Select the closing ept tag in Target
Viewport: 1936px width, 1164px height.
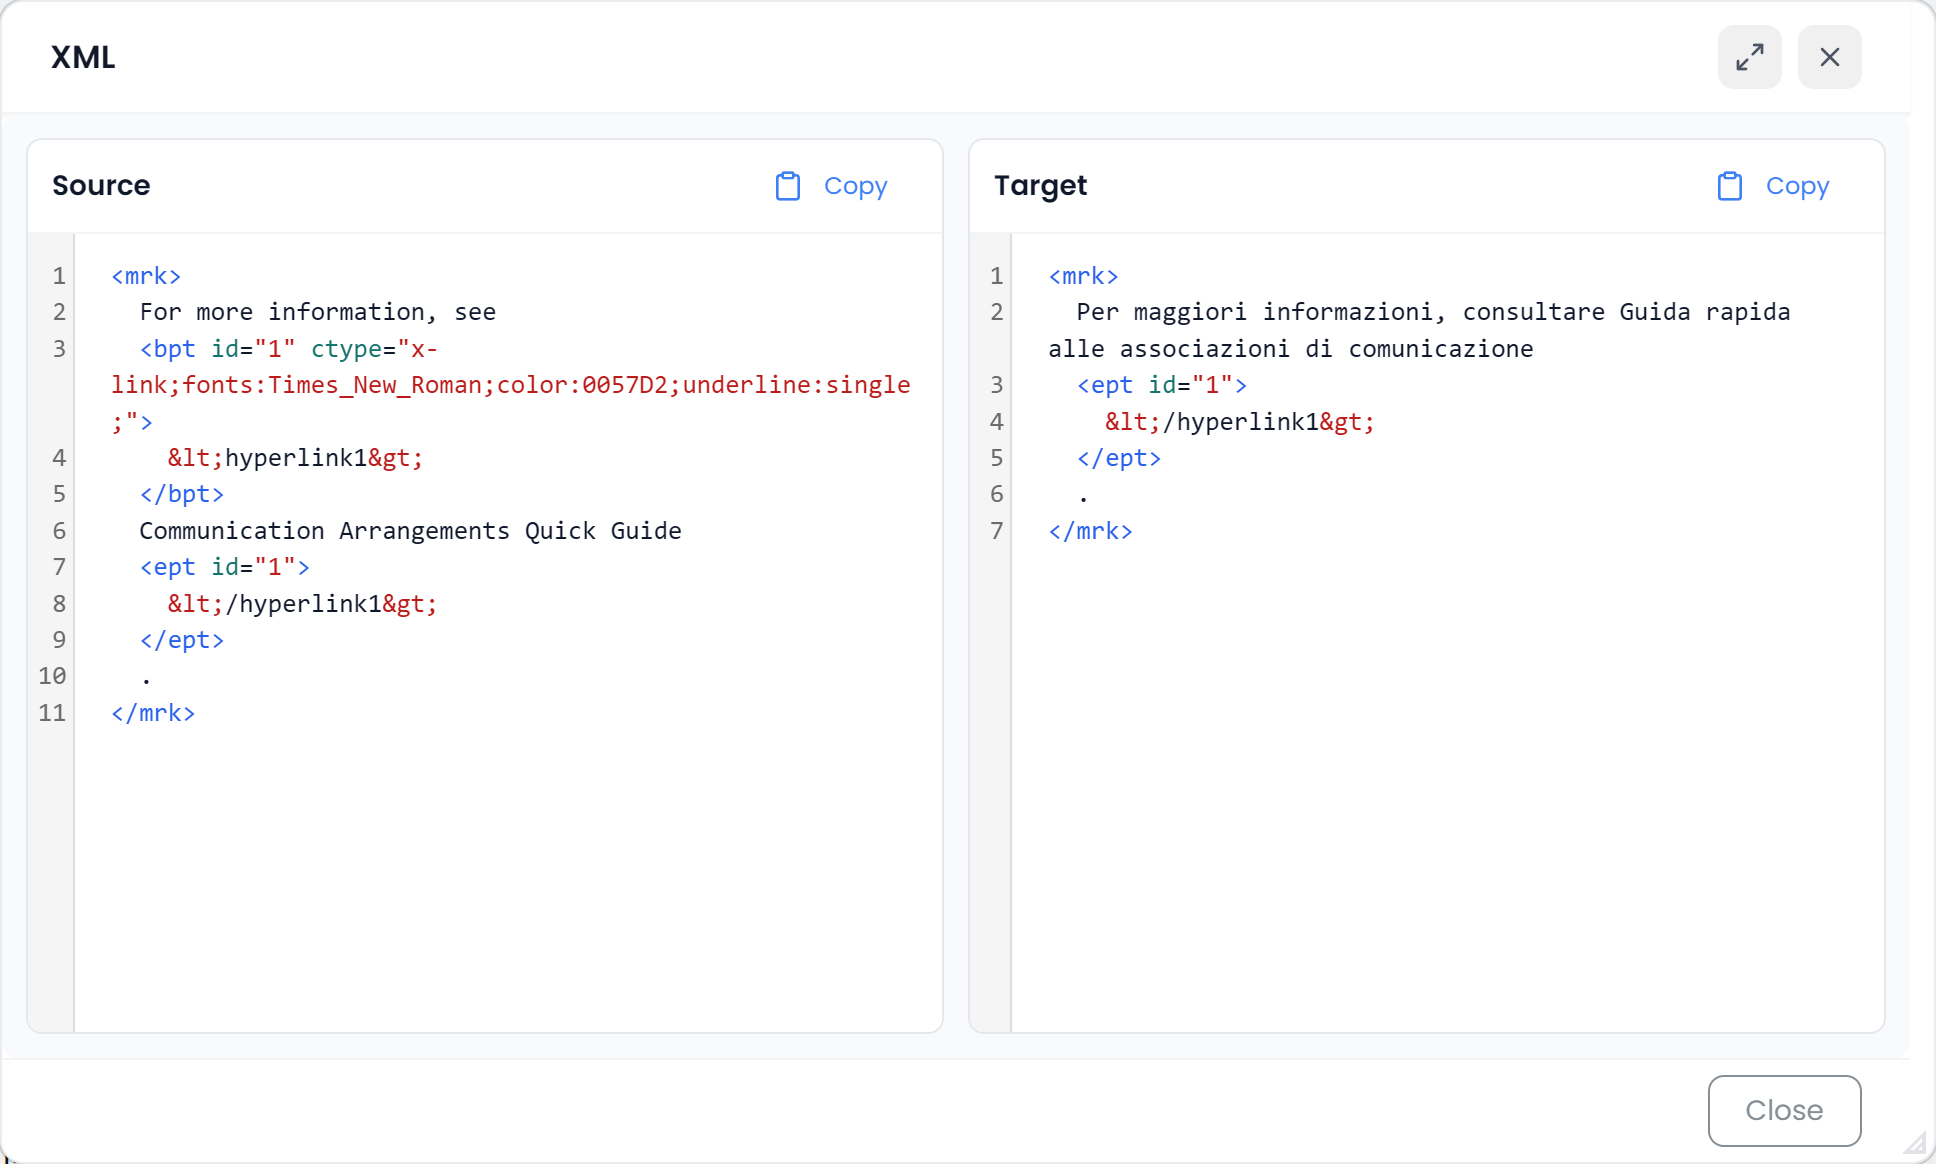click(1120, 458)
